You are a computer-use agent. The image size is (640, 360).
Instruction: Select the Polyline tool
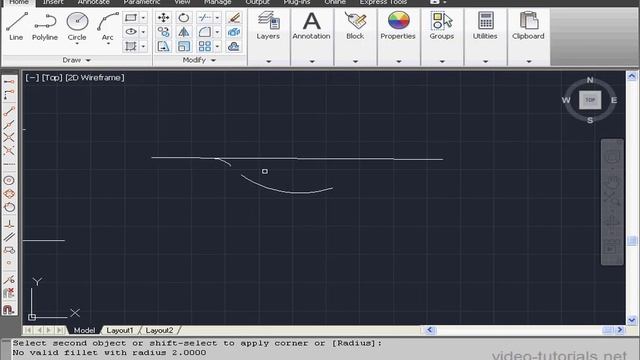click(x=45, y=26)
